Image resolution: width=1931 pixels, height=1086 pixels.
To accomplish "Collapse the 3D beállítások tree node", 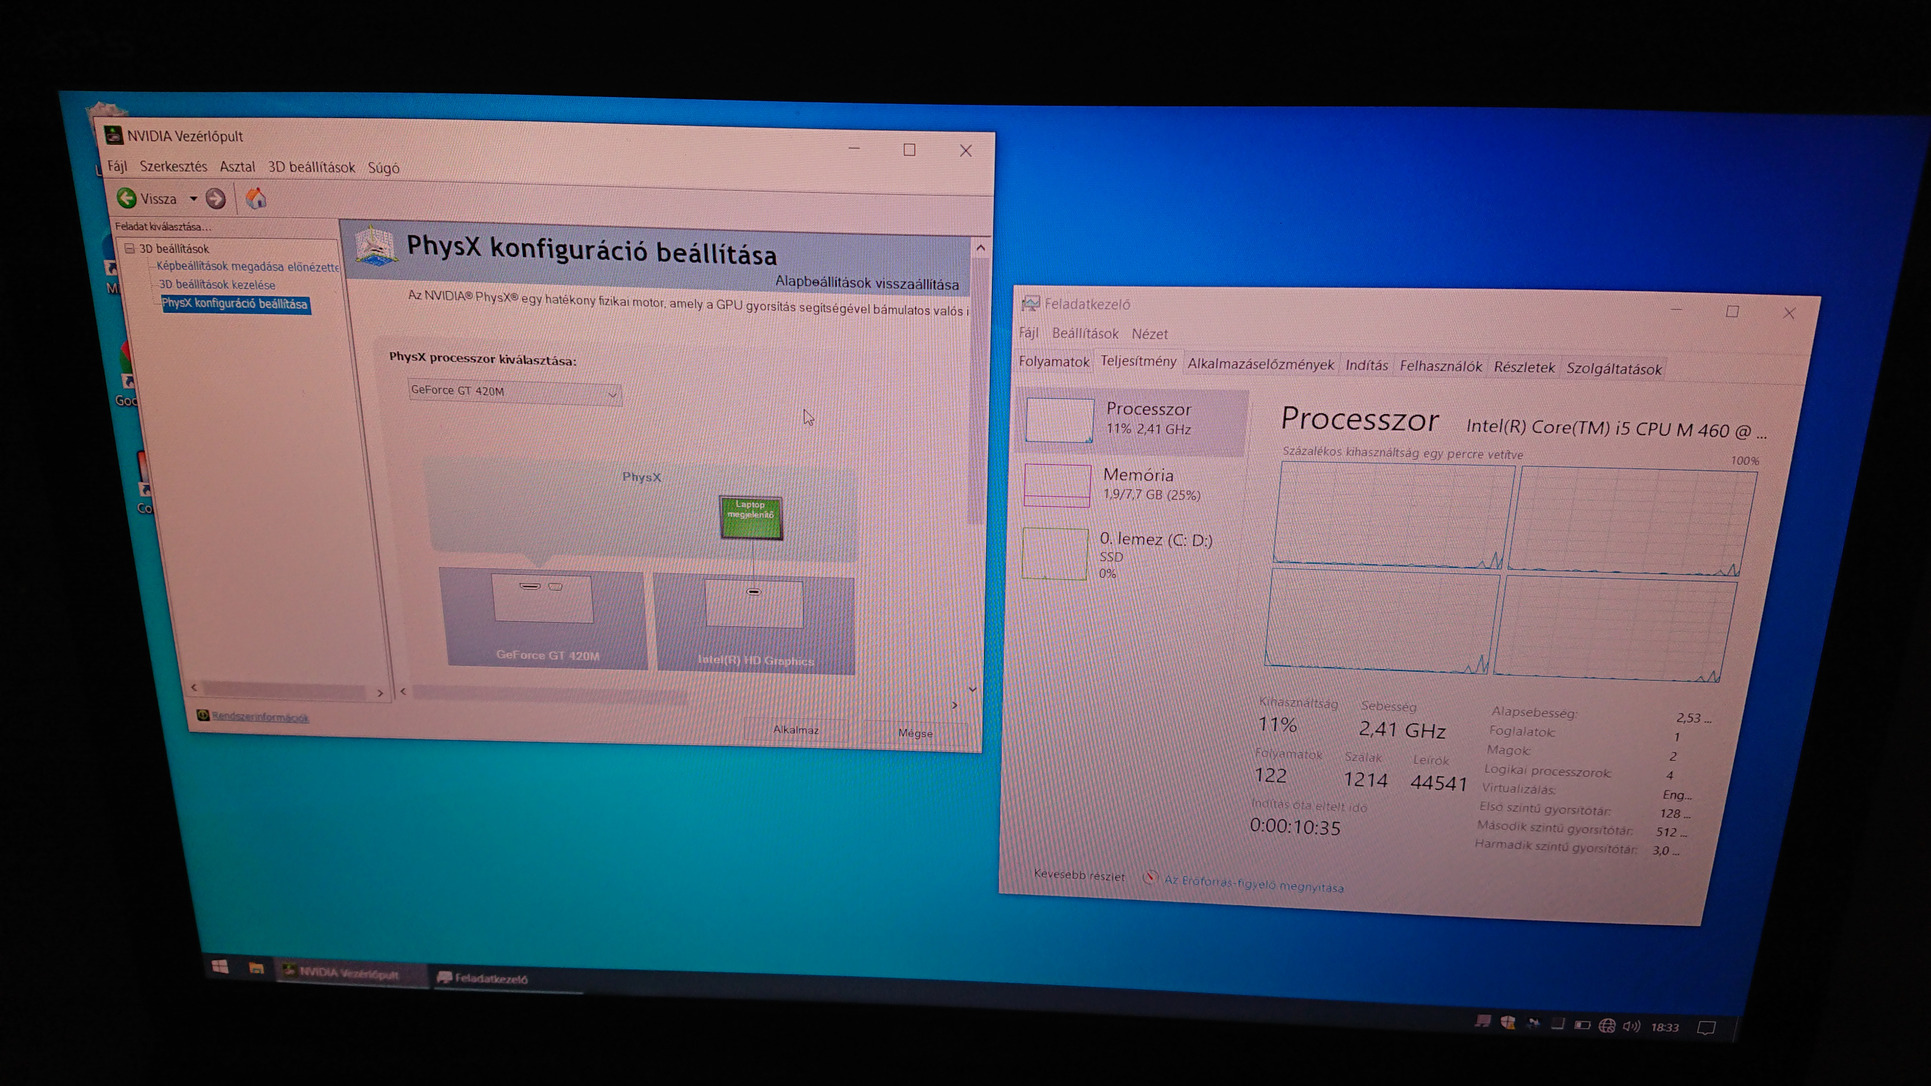I will 130,248.
